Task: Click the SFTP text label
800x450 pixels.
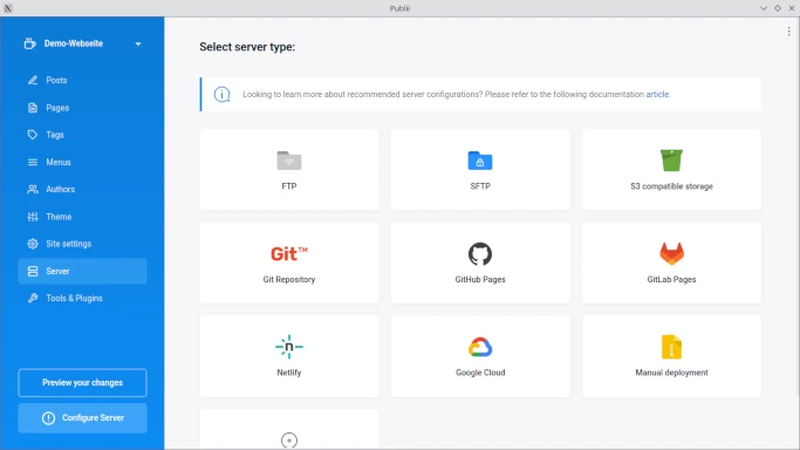Action: pyautogui.click(x=480, y=186)
